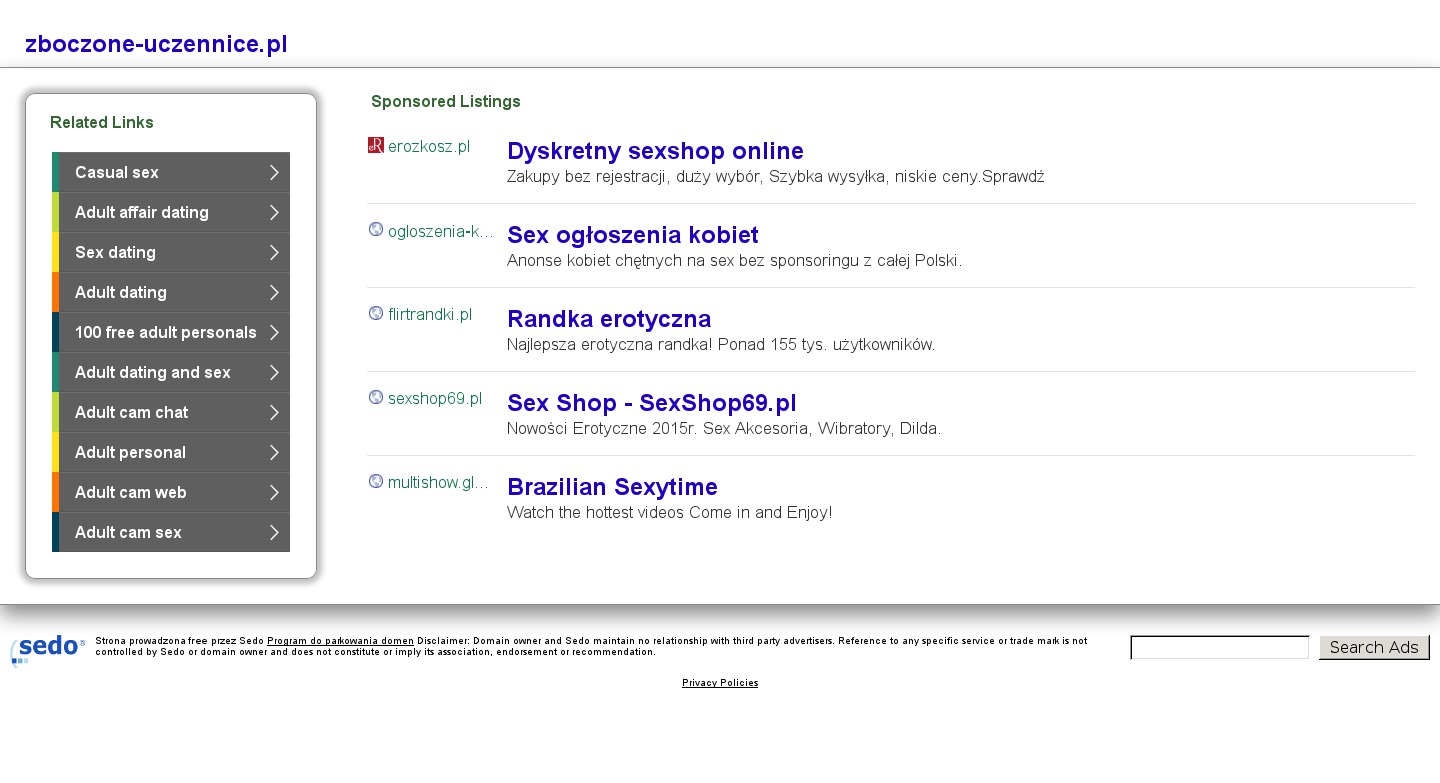Click the erozkosz.pl red favicon icon

376,146
